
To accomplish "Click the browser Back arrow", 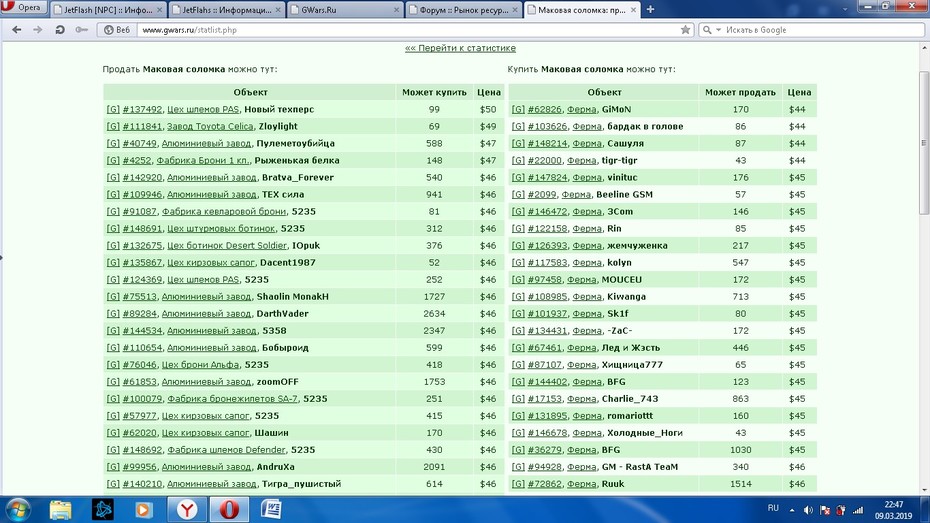I will click(x=17, y=30).
